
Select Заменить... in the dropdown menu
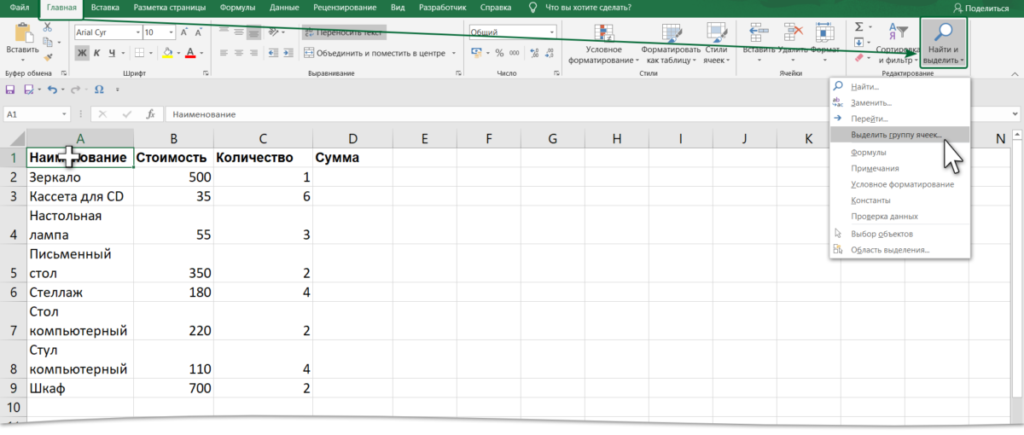pos(900,103)
